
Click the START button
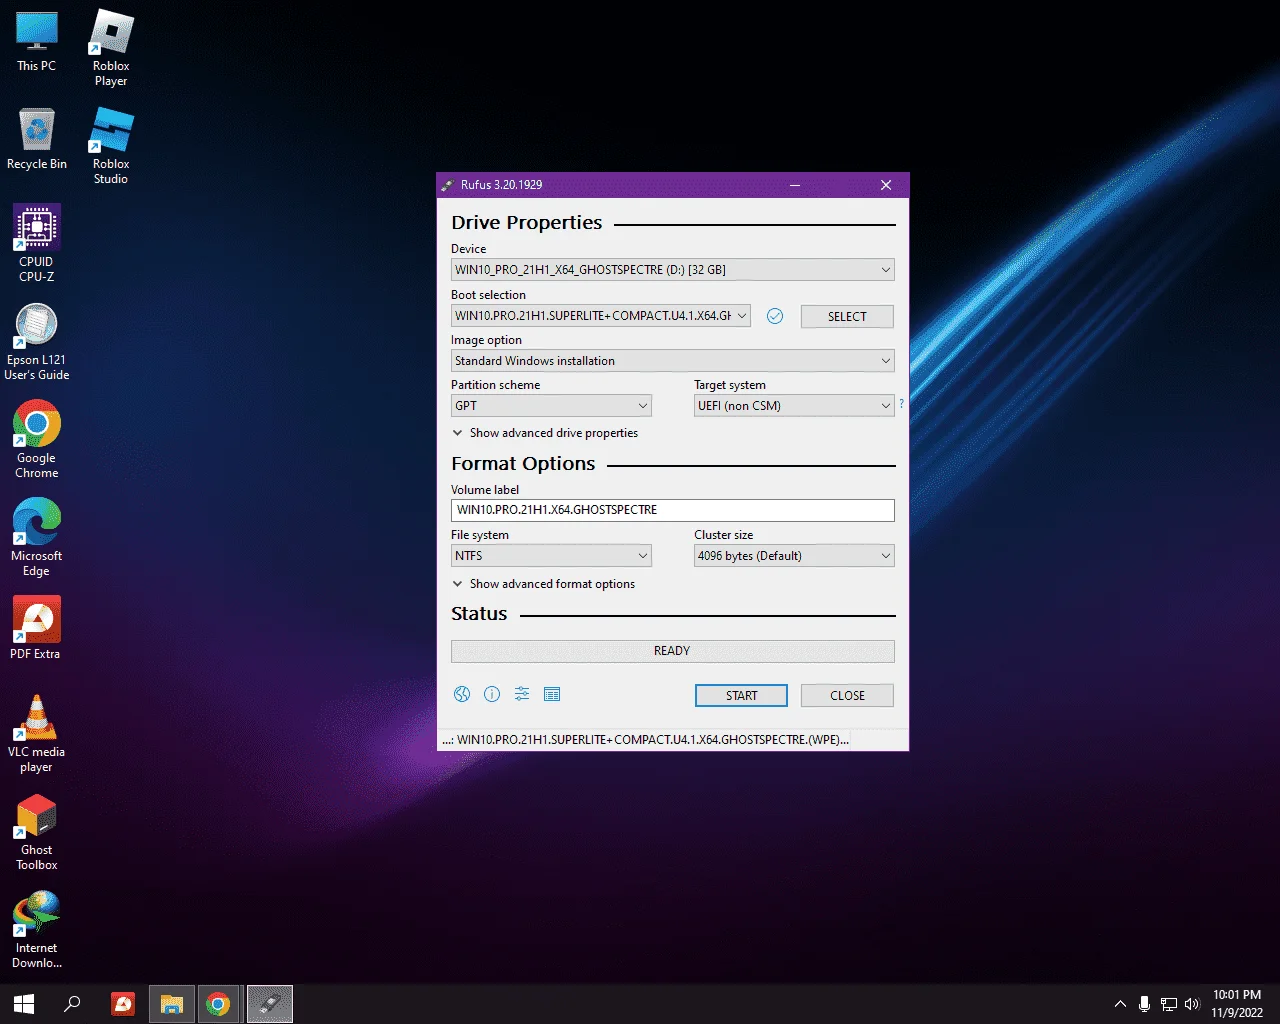(741, 695)
